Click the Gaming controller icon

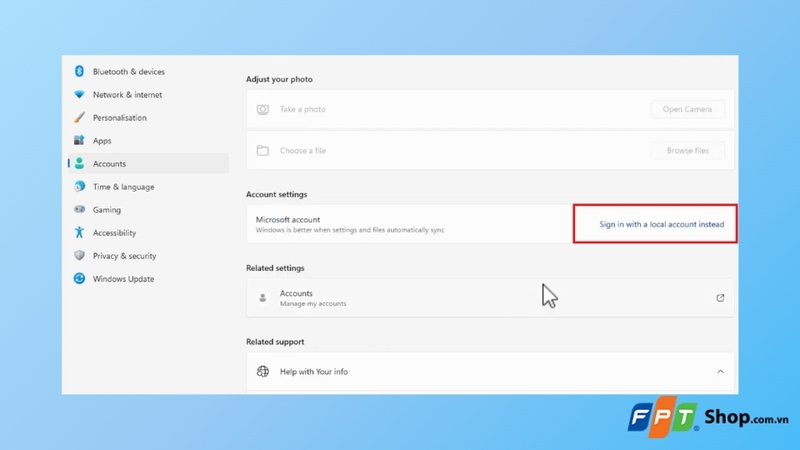[79, 209]
